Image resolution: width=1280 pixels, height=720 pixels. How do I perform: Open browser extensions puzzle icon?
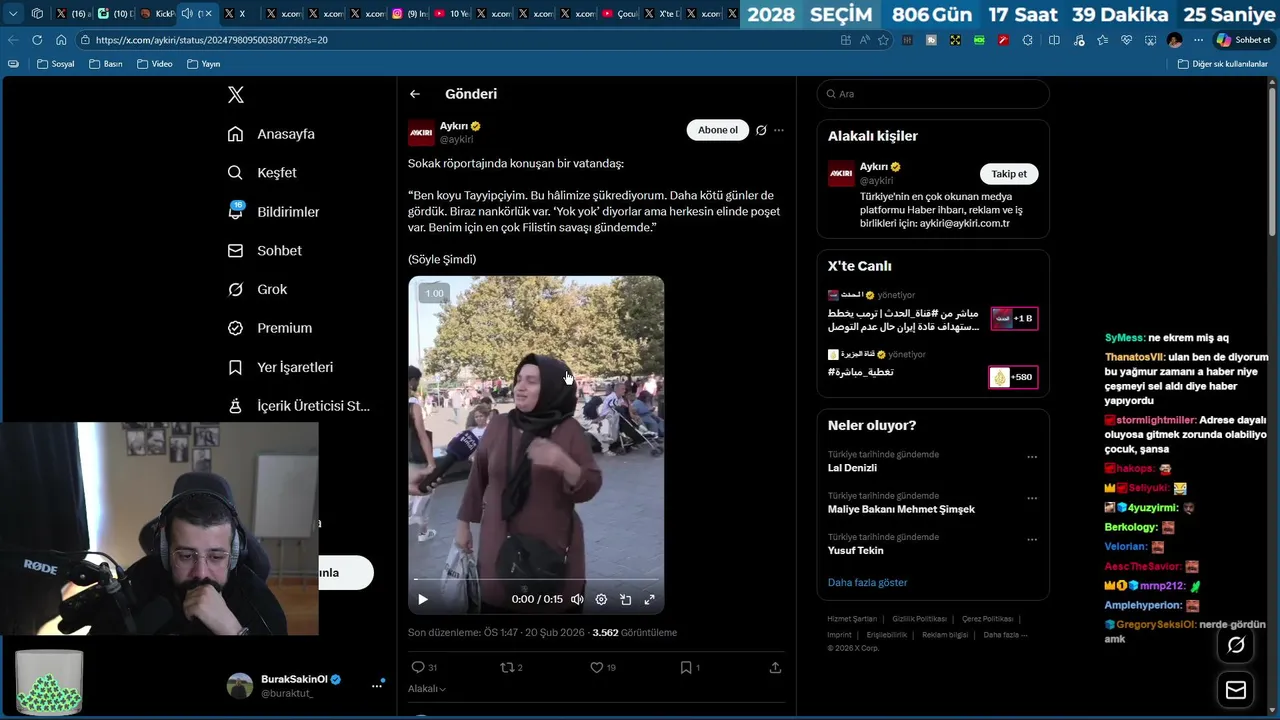(x=1028, y=40)
